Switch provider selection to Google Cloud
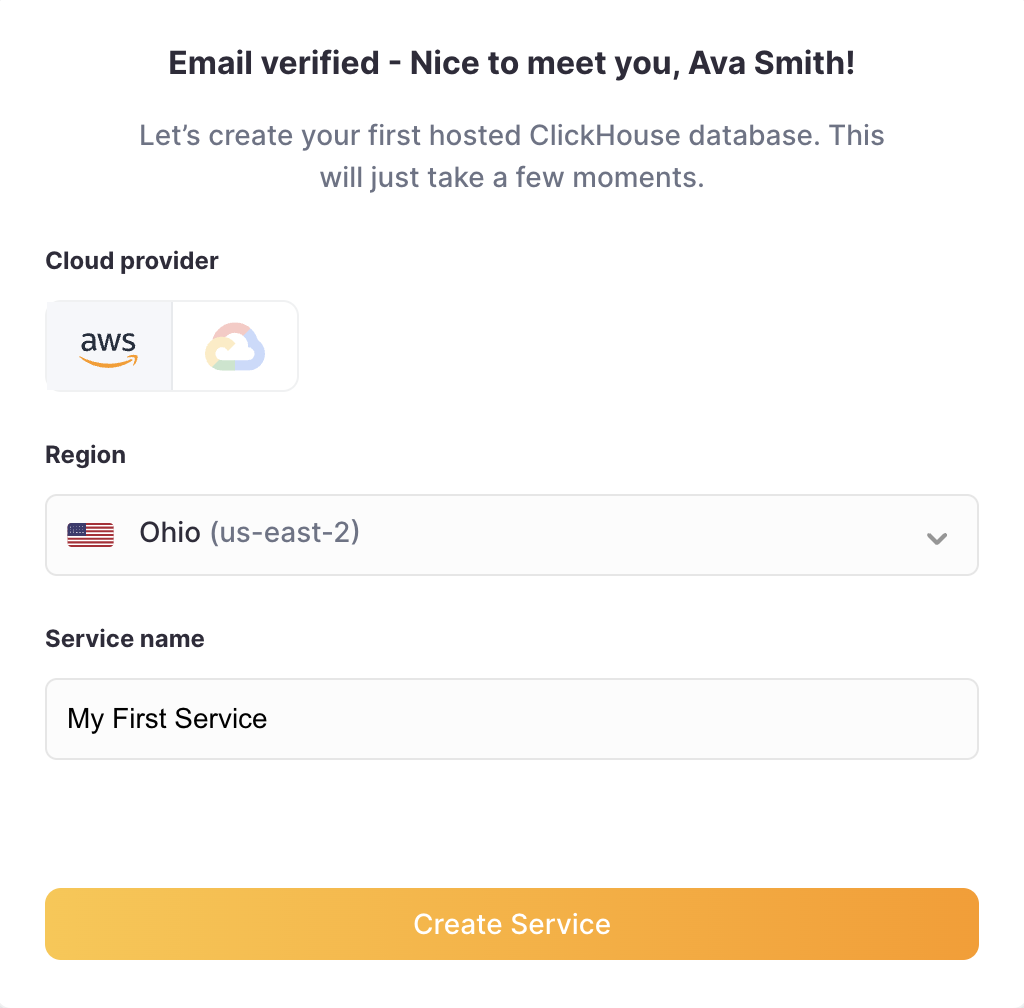This screenshot has width=1024, height=1008. pyautogui.click(x=235, y=345)
